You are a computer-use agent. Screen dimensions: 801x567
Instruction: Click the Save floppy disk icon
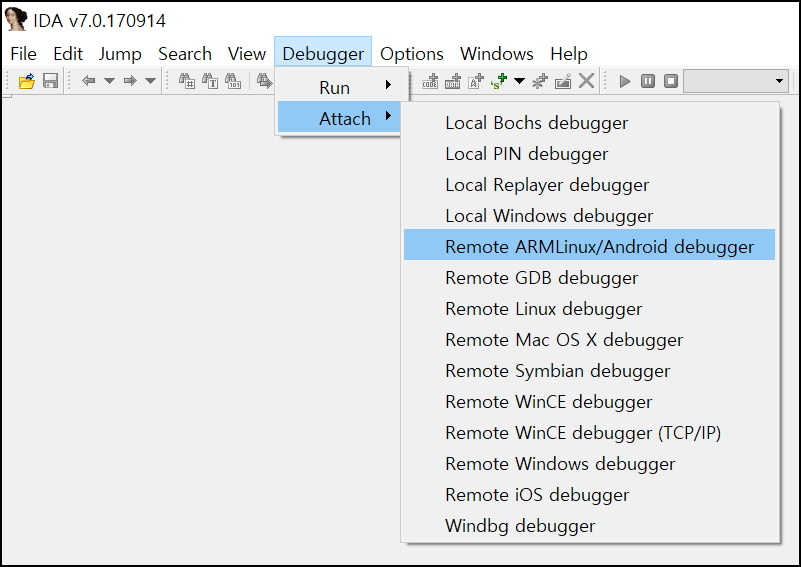pos(50,81)
